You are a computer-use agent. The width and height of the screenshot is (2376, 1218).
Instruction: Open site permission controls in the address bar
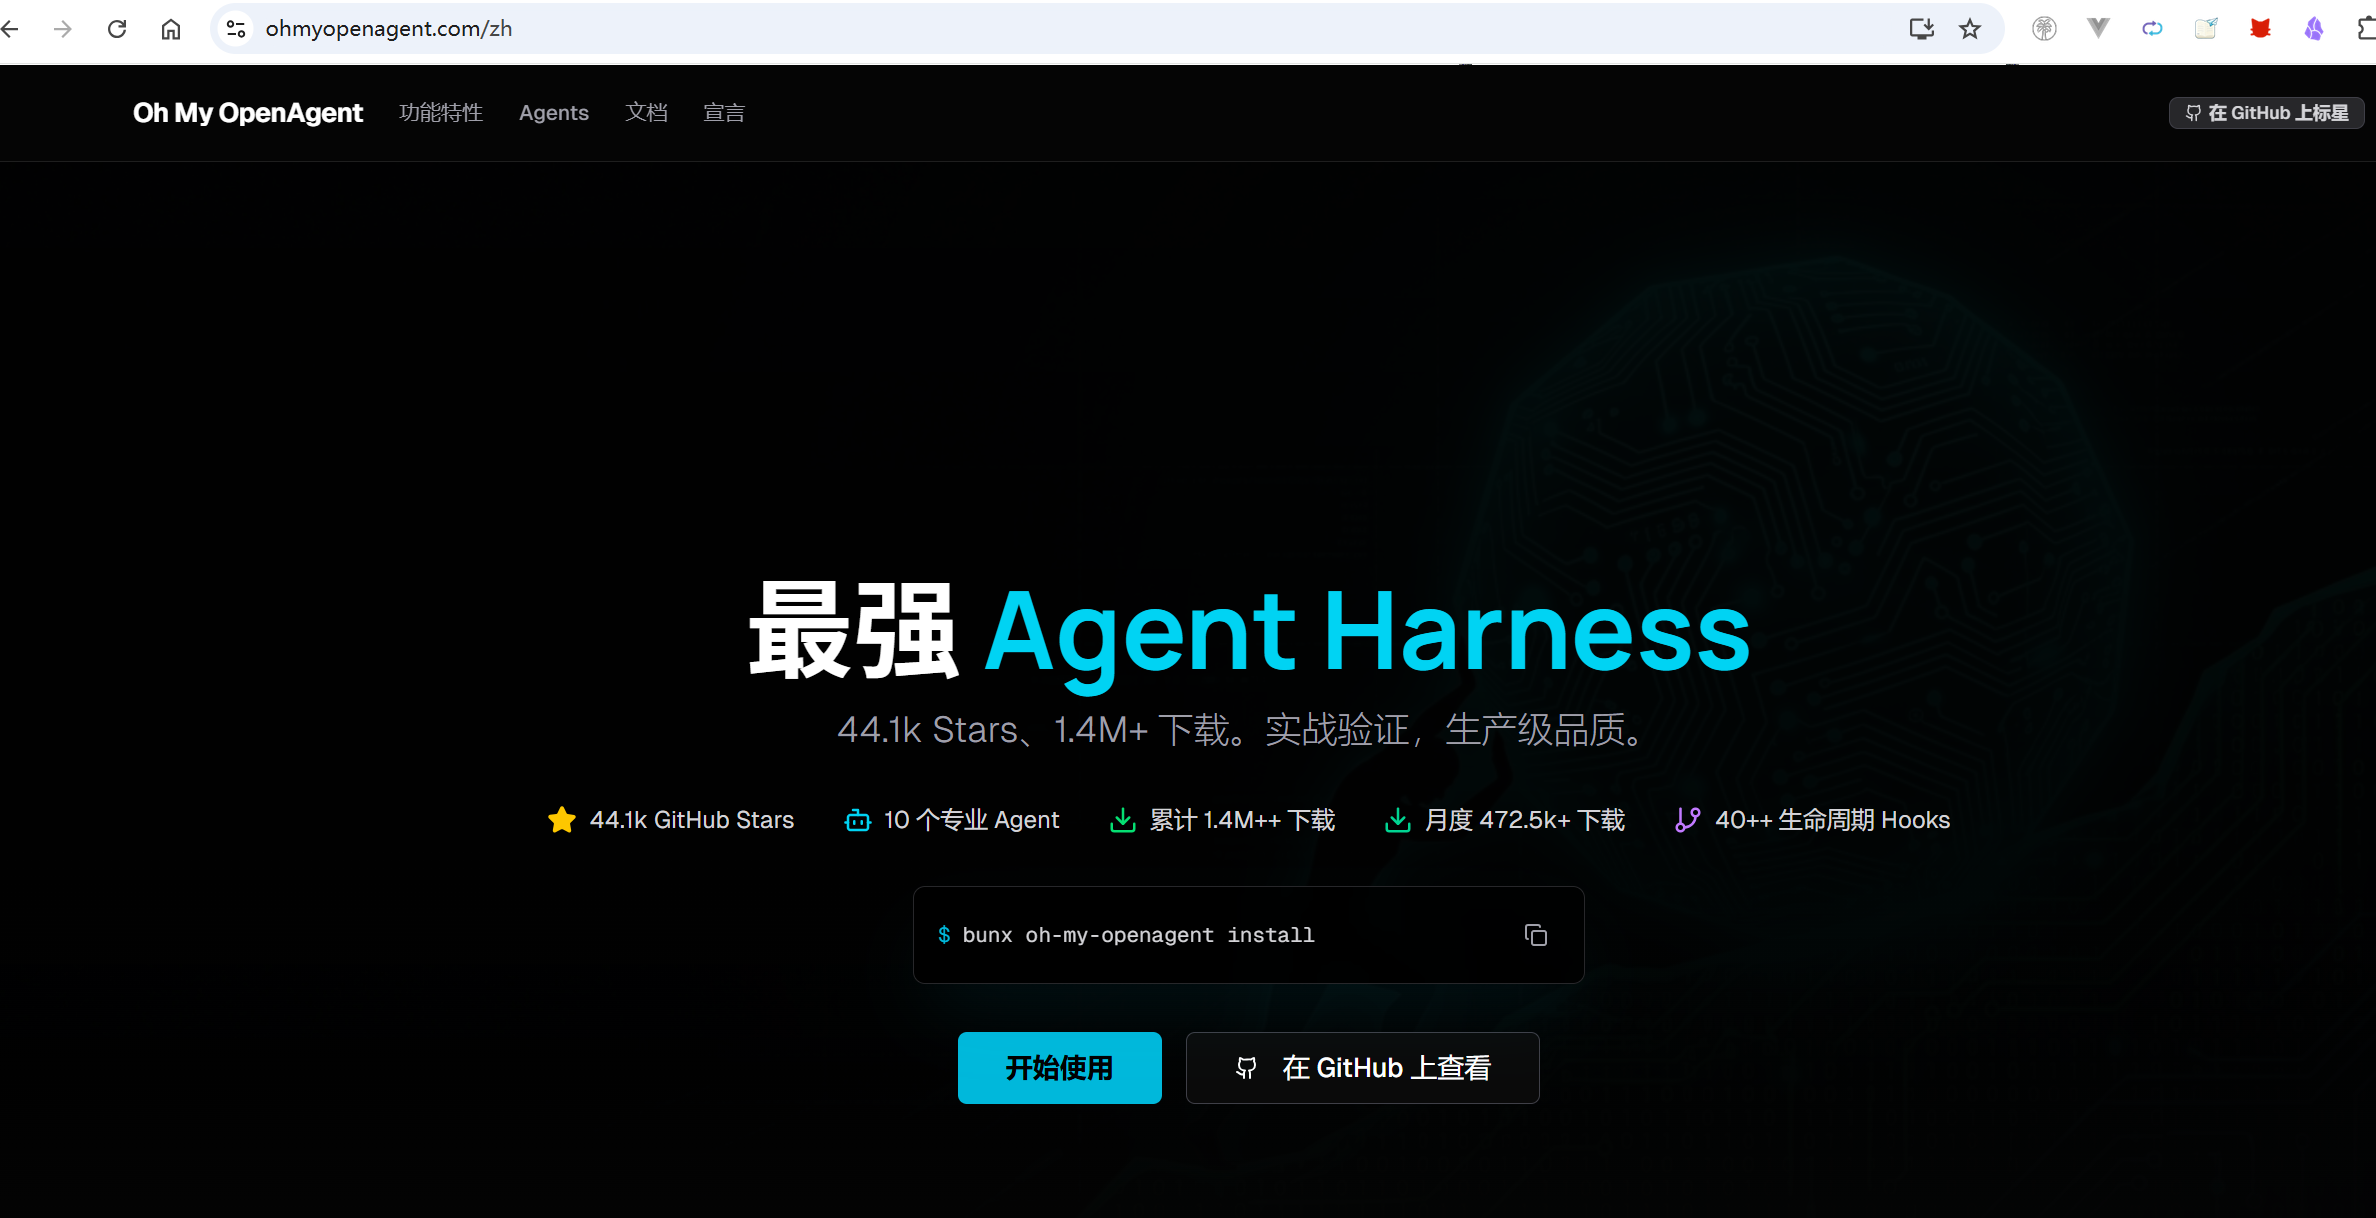(x=235, y=28)
